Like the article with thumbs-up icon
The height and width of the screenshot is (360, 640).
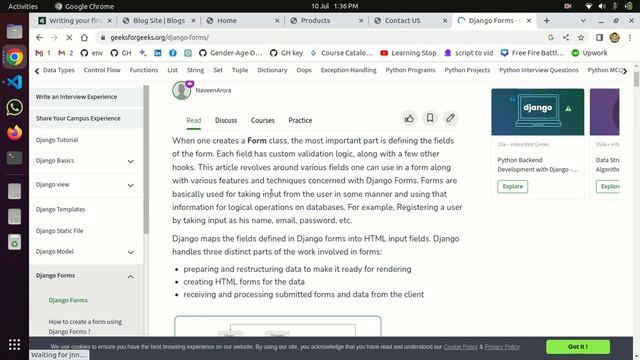click(409, 118)
